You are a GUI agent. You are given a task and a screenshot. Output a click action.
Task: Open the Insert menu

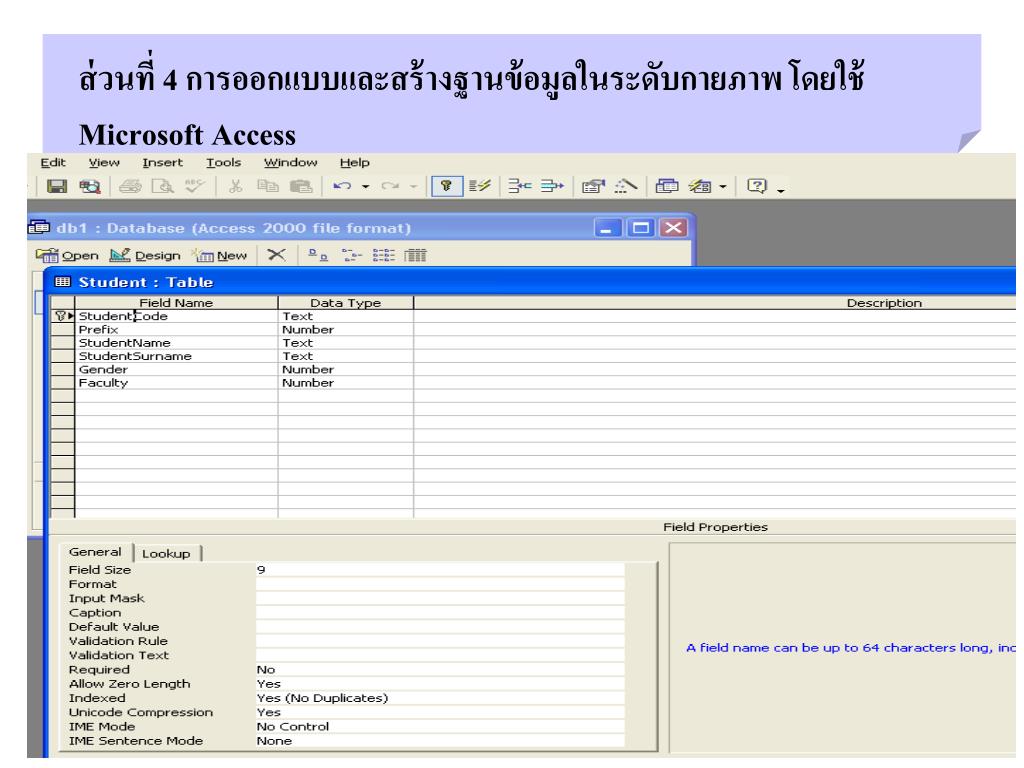coord(163,163)
